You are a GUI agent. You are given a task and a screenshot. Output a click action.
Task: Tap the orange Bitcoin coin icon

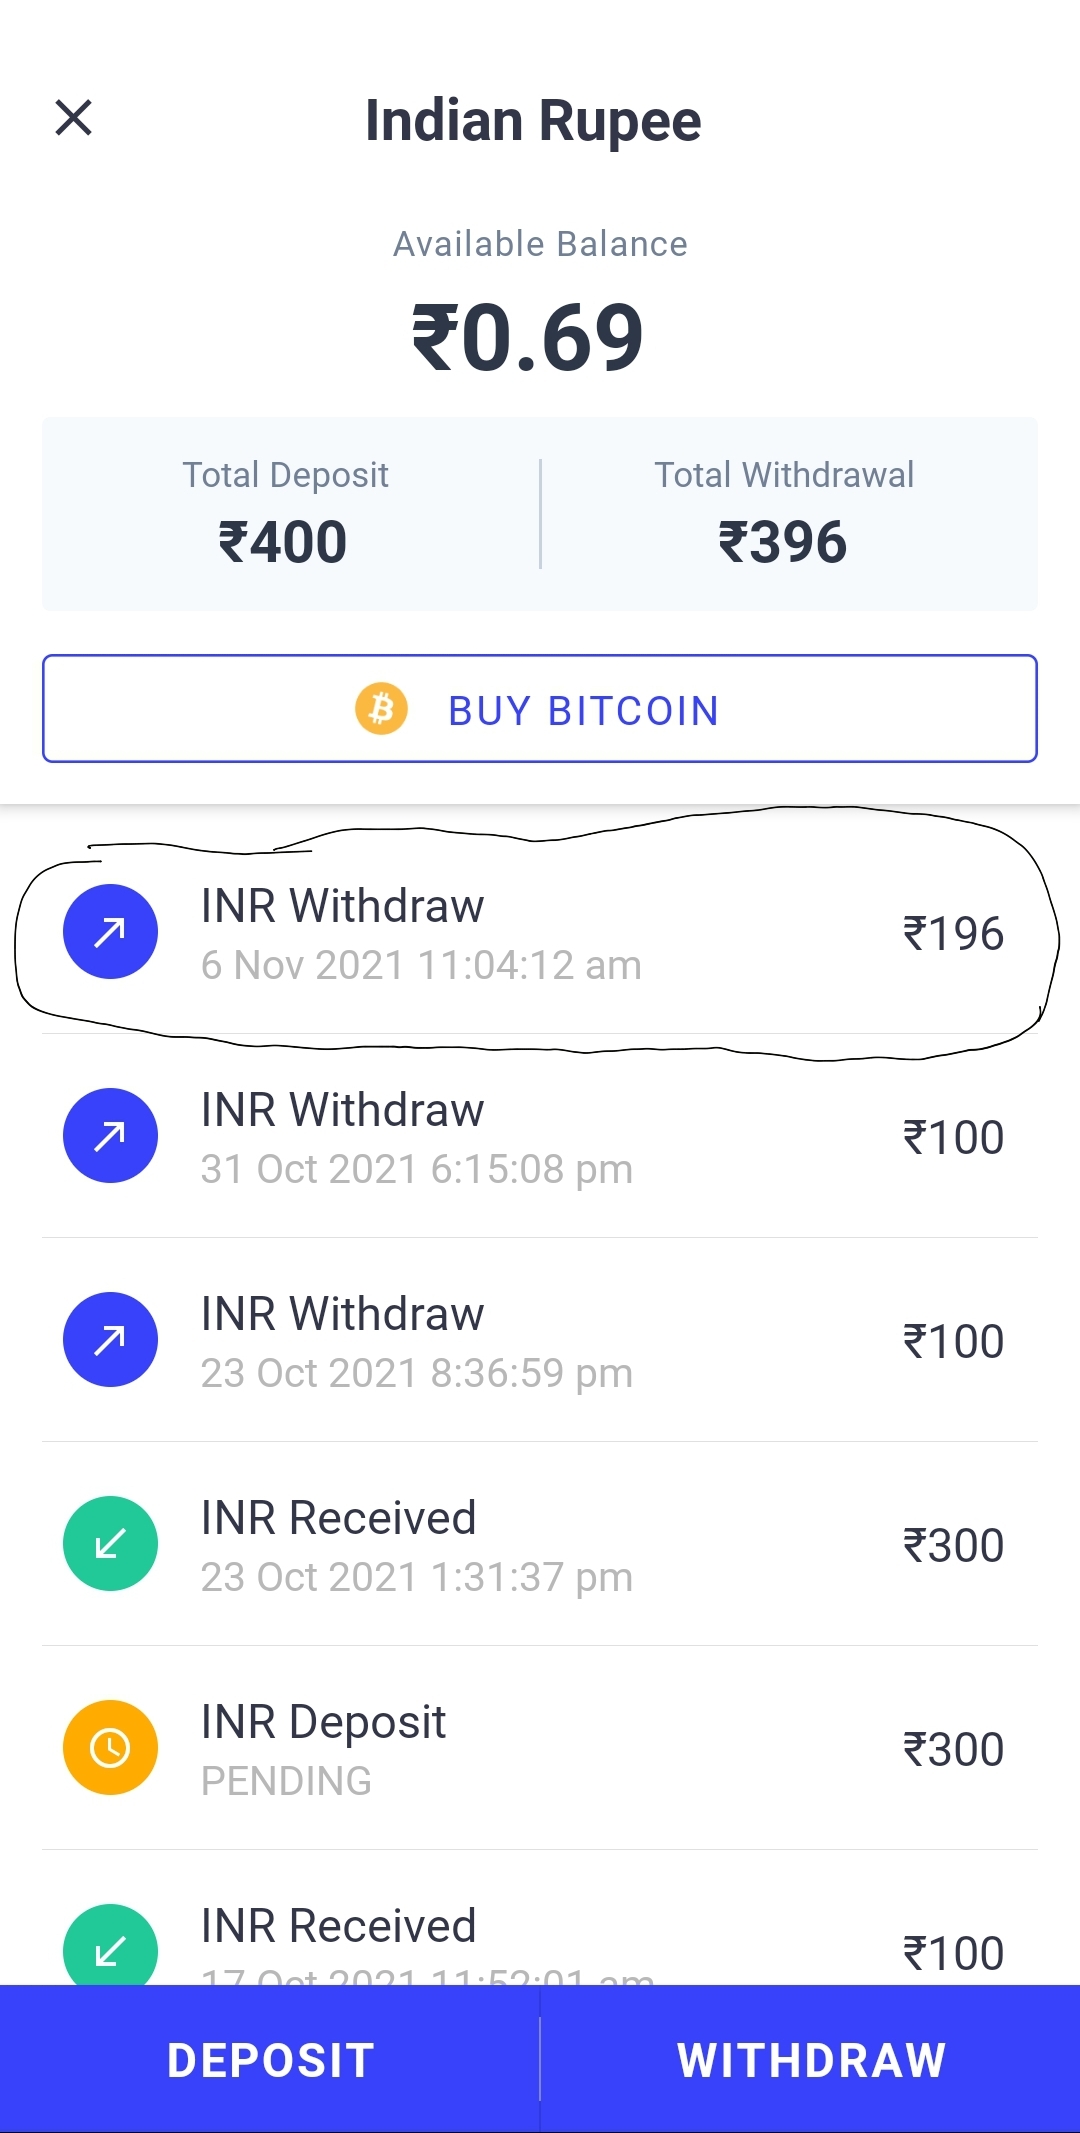381,709
